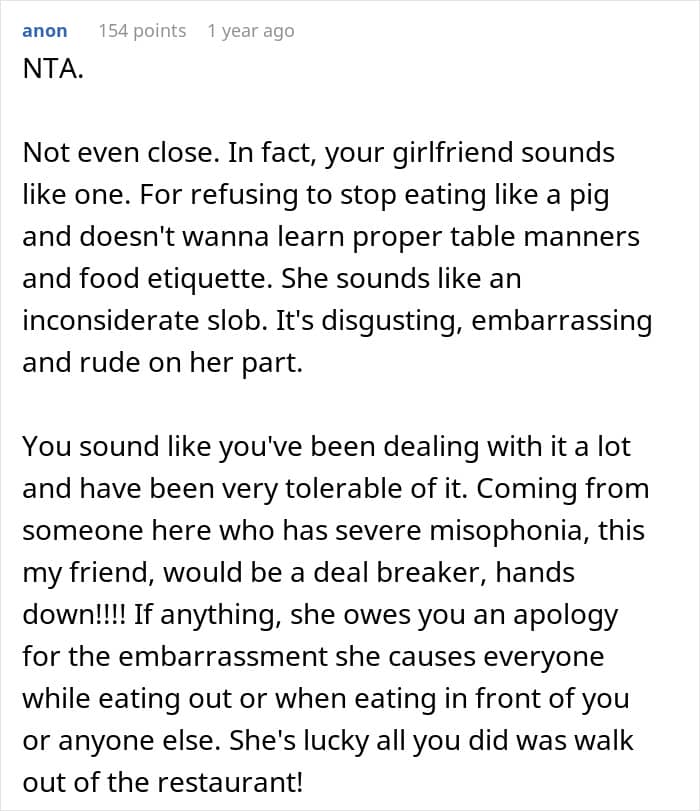This screenshot has height=811, width=700.
Task: Click the 154 points score
Action: [142, 31]
